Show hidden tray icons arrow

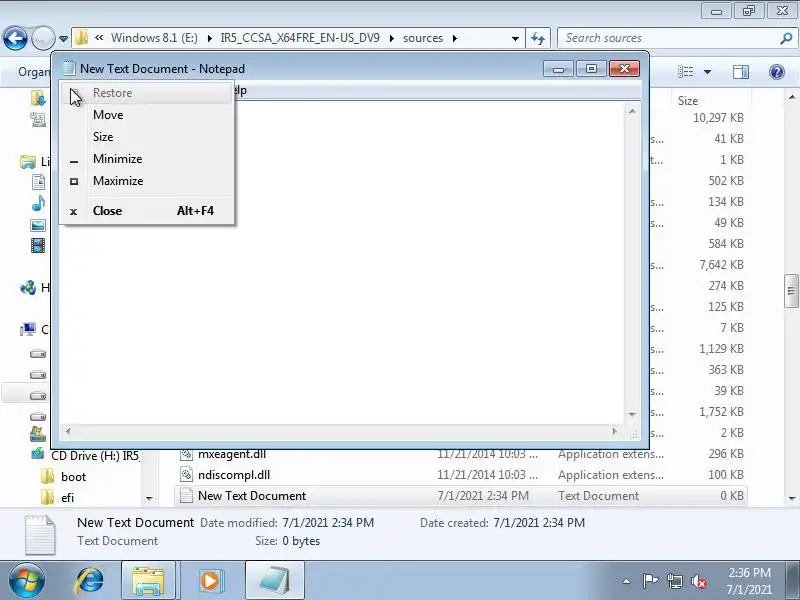pyautogui.click(x=627, y=581)
